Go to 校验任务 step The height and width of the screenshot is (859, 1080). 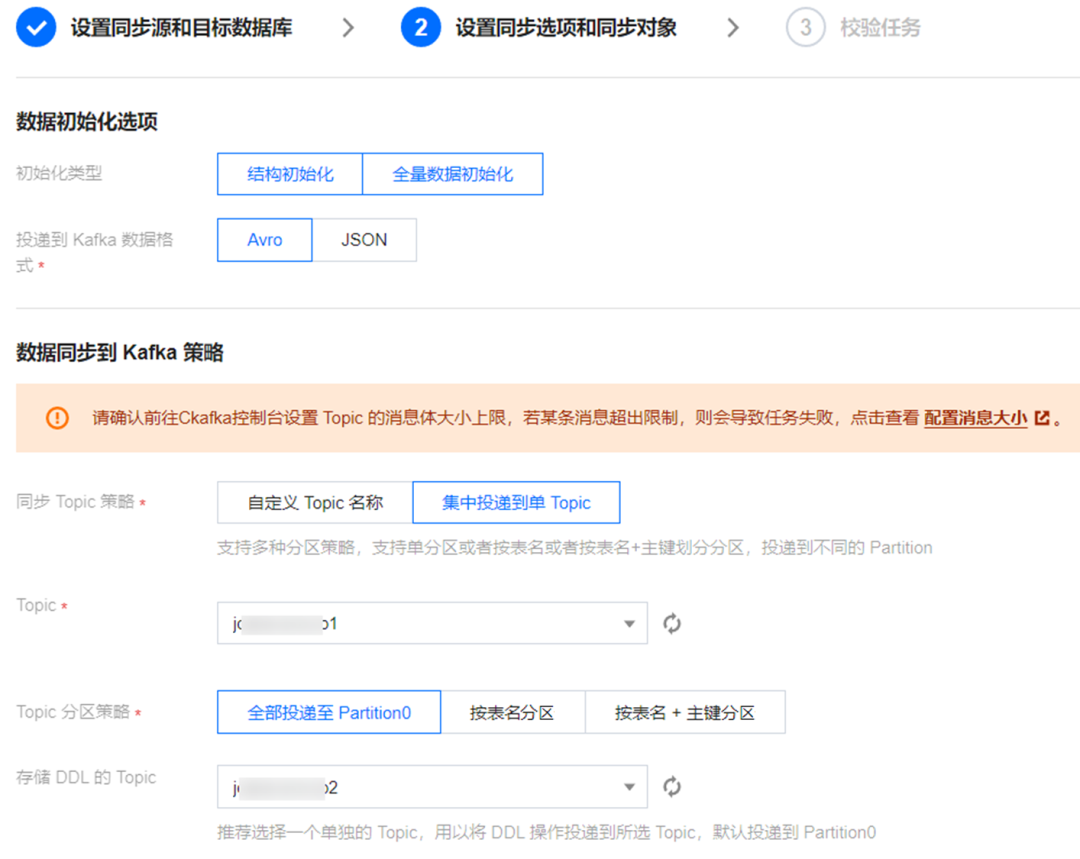point(880,28)
